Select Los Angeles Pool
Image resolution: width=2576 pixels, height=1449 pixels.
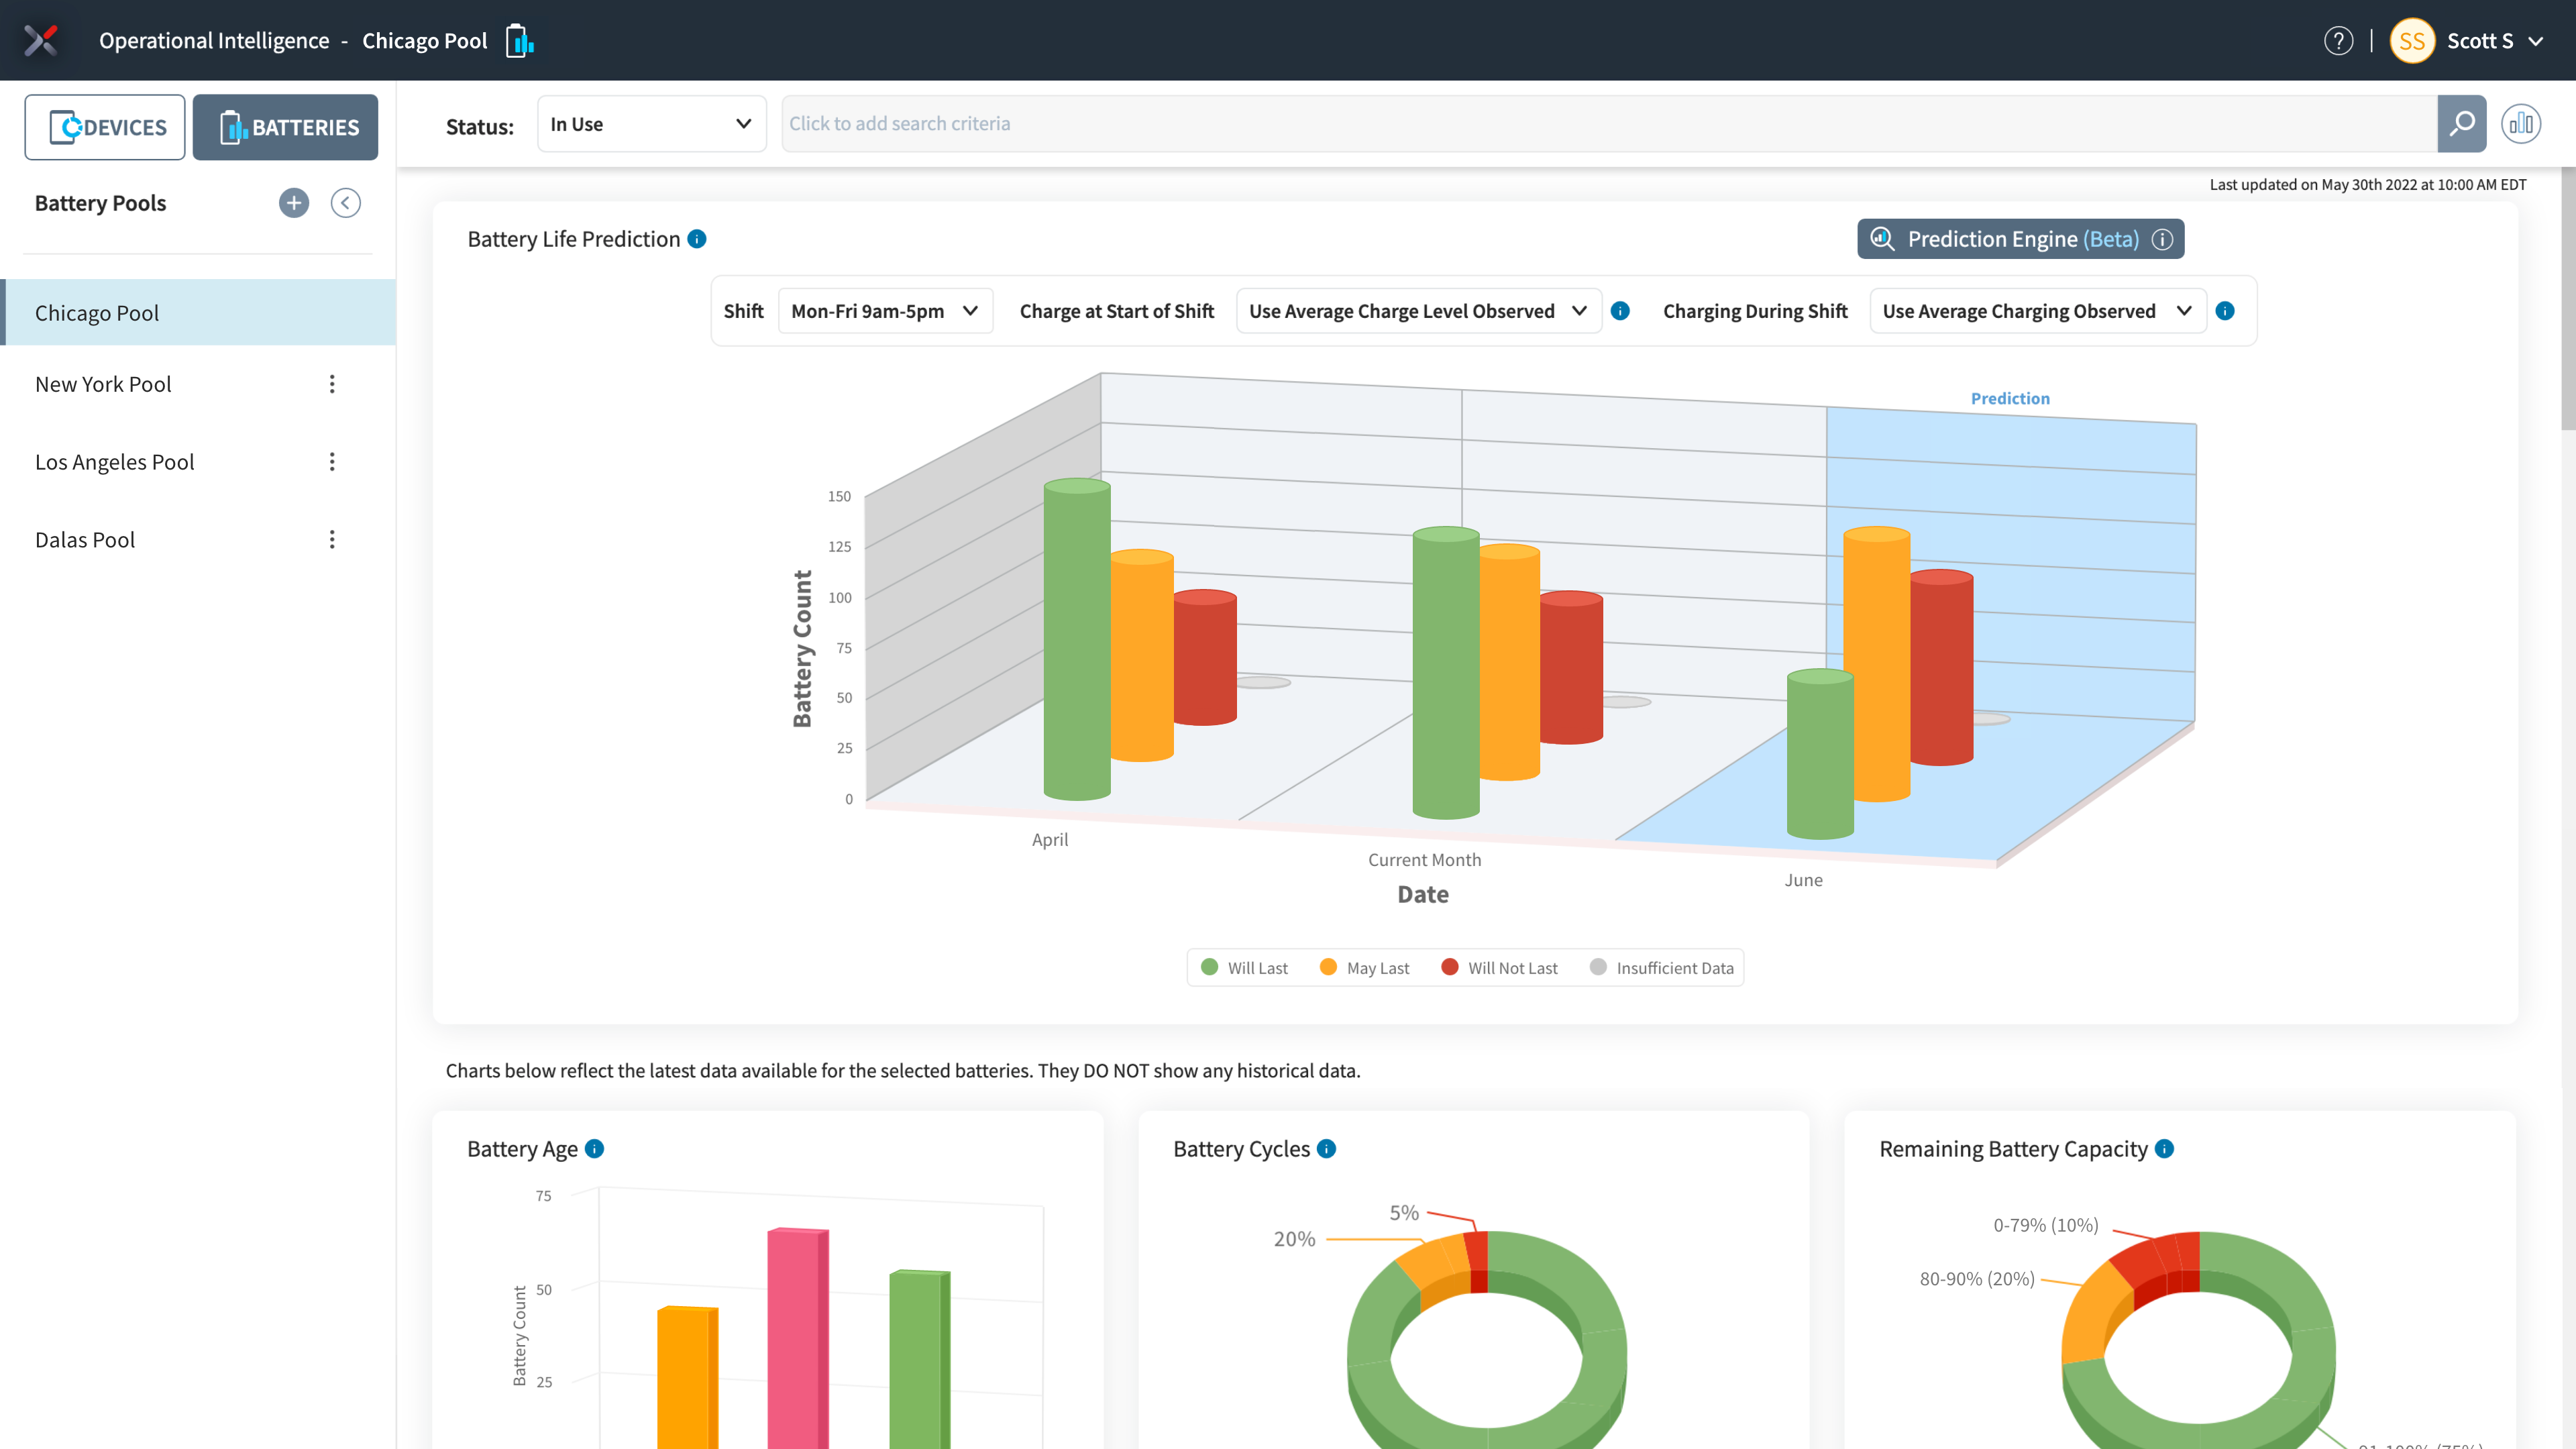pos(114,462)
